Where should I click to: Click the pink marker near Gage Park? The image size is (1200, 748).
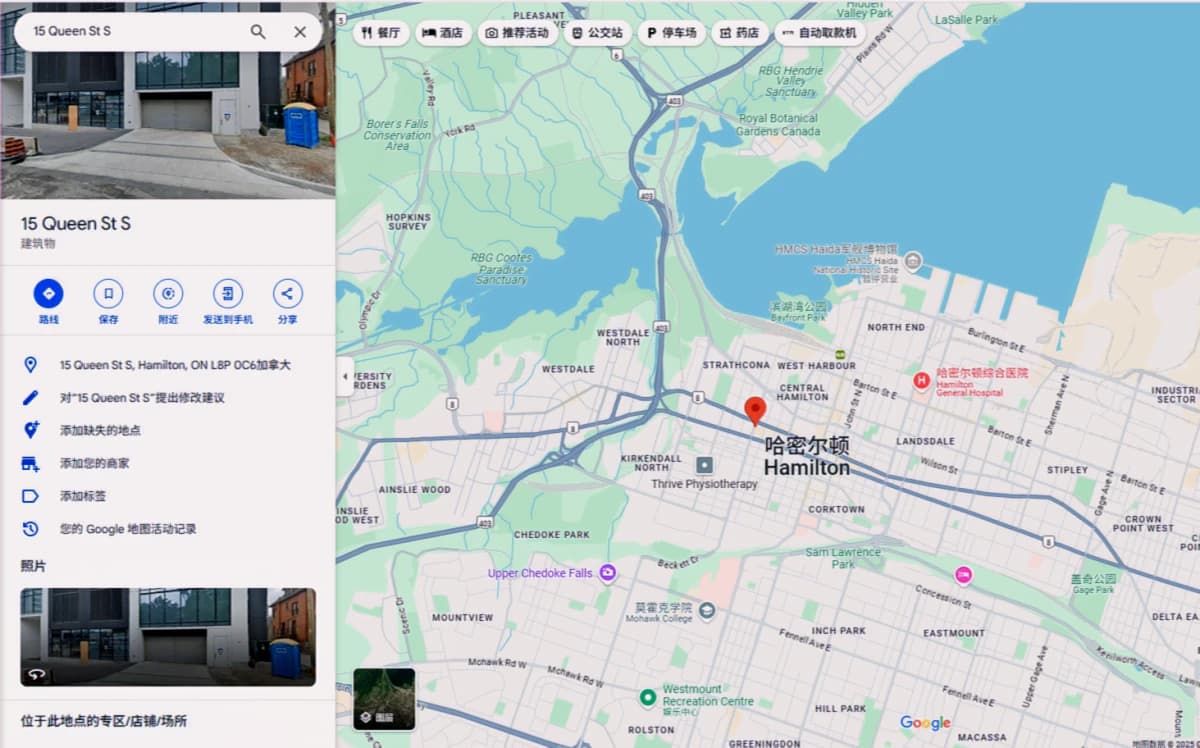click(963, 575)
